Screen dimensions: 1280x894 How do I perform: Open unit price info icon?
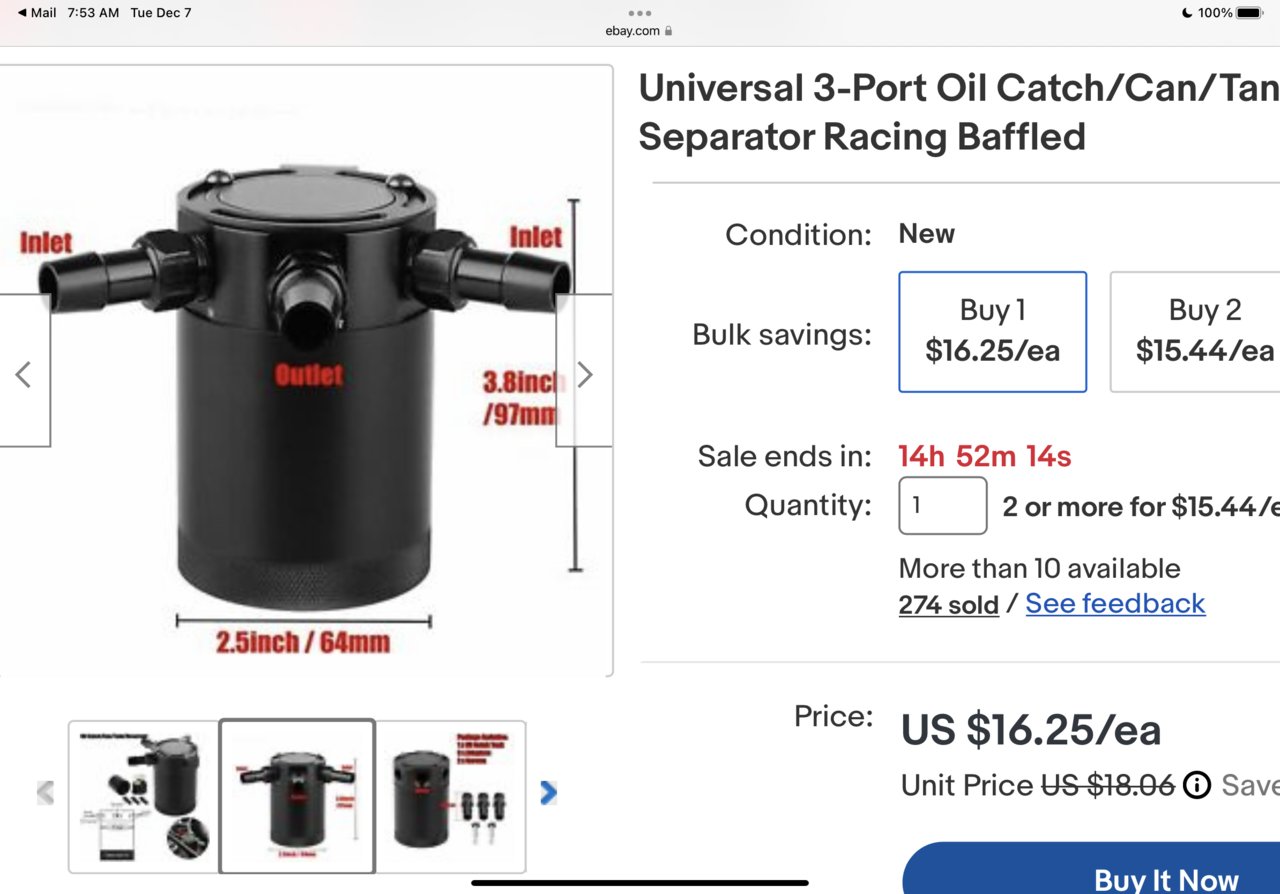coord(1197,785)
